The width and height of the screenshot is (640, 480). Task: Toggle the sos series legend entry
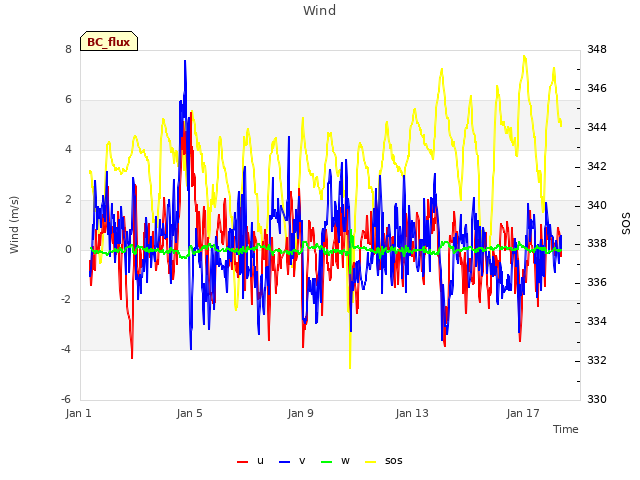pos(384,461)
